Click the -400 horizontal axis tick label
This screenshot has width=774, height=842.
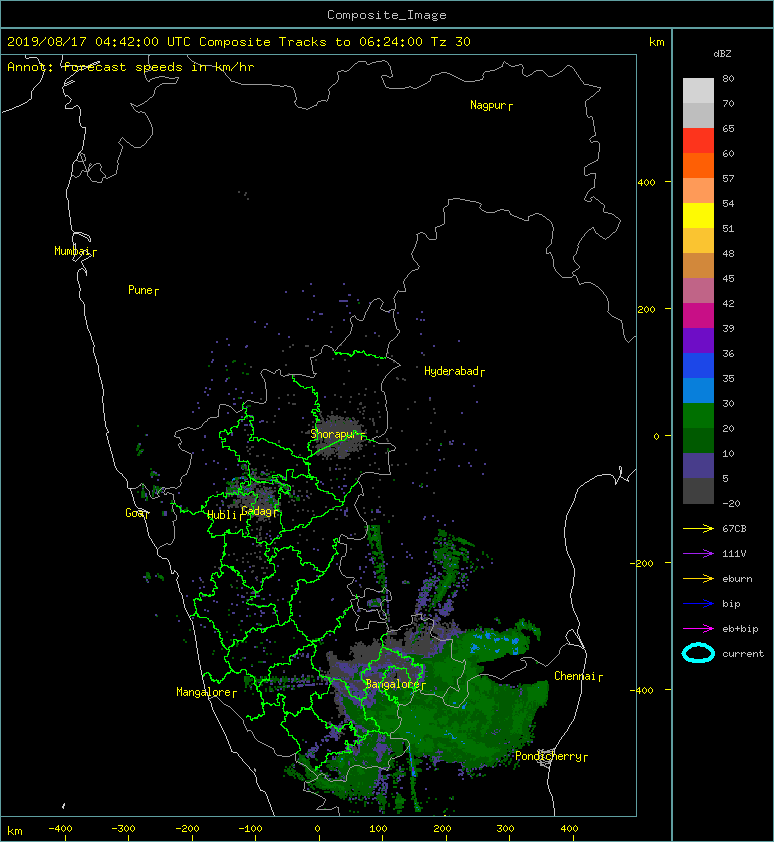click(60, 829)
